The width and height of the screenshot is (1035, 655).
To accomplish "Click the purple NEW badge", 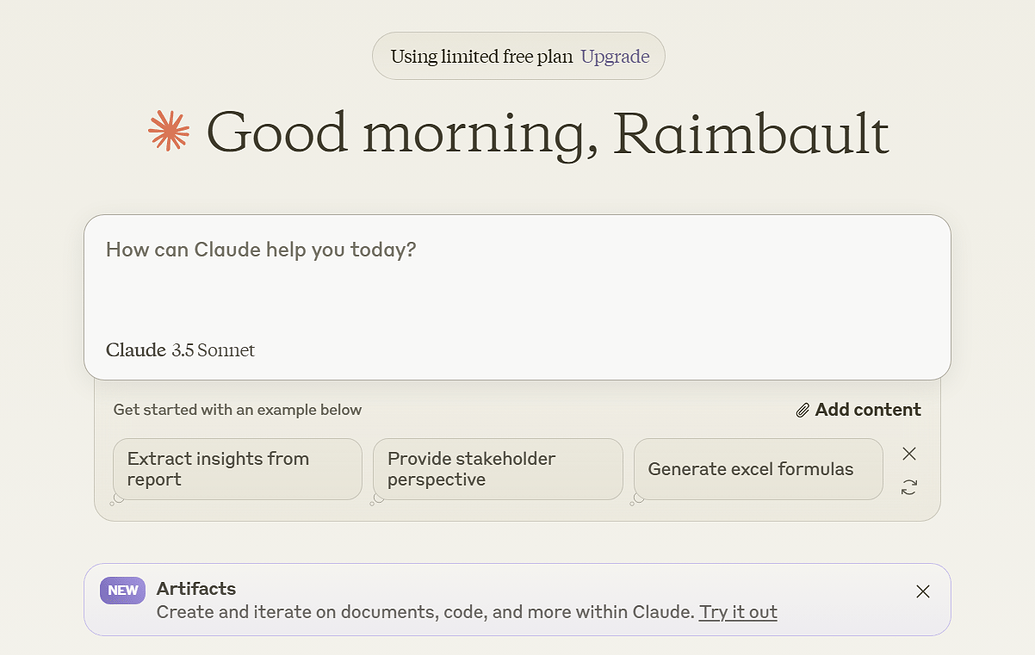I will pyautogui.click(x=123, y=590).
